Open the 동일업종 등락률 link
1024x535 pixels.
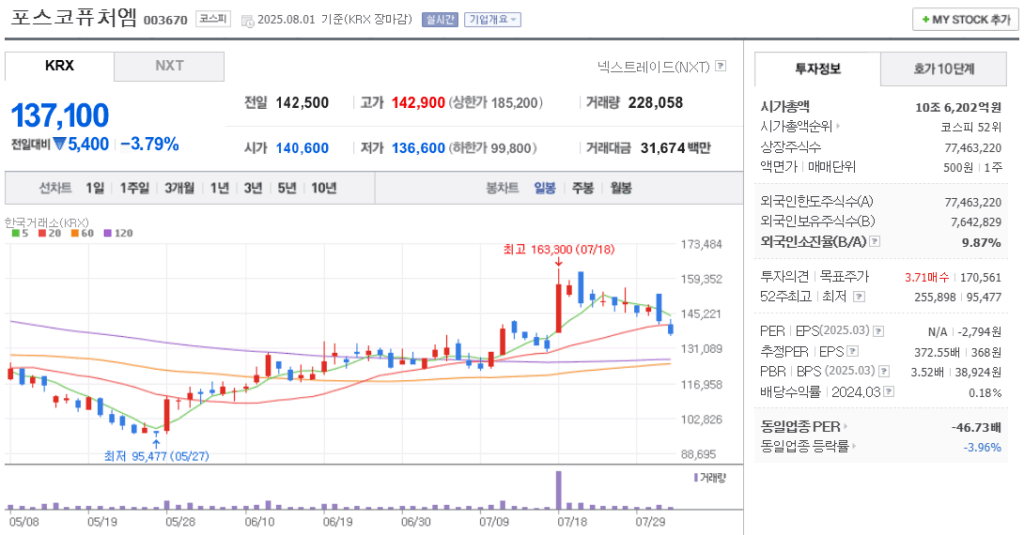[x=807, y=446]
